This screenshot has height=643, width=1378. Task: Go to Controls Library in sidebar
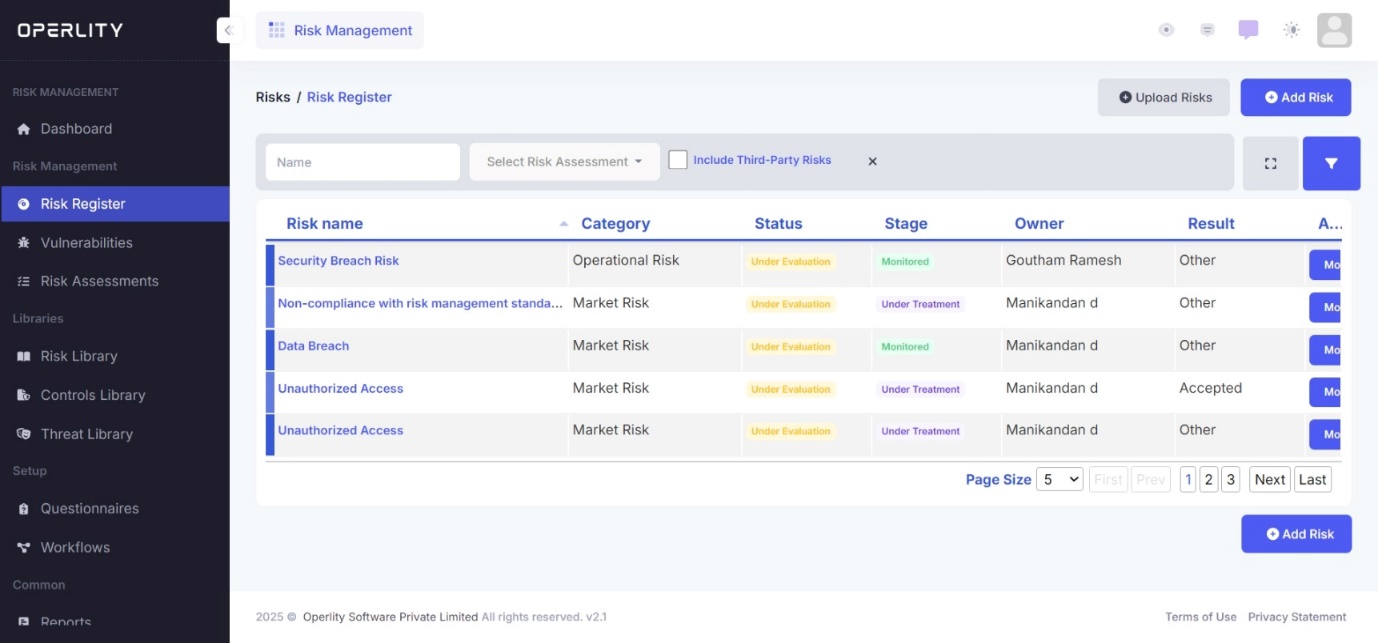coord(92,395)
